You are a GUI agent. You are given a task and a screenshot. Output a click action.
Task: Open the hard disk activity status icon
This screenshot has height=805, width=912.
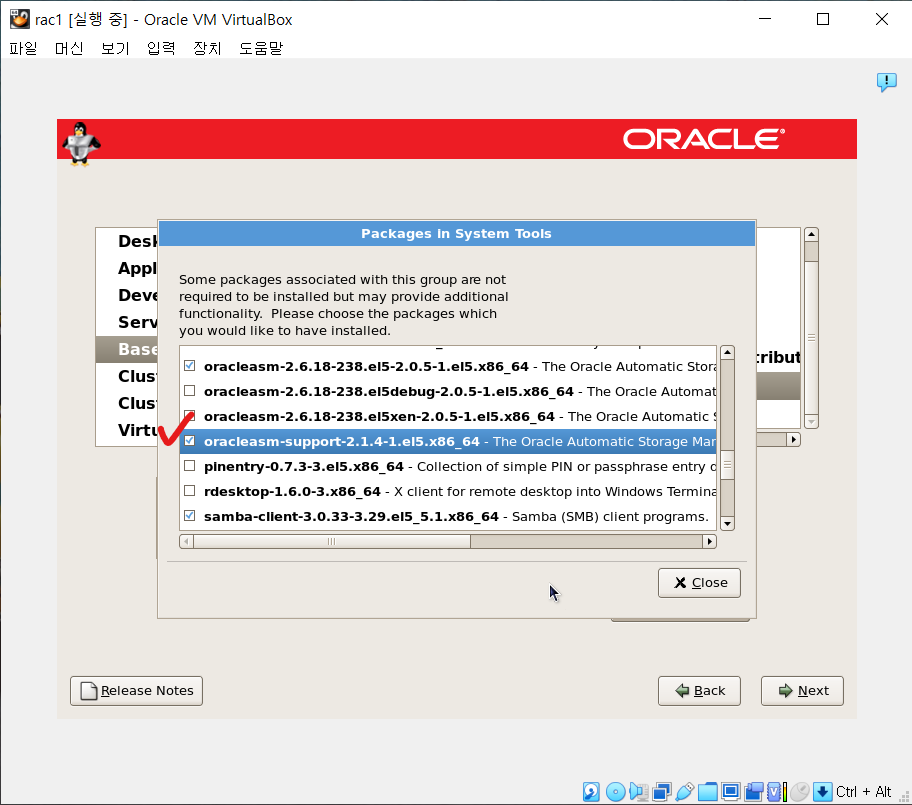click(x=591, y=792)
